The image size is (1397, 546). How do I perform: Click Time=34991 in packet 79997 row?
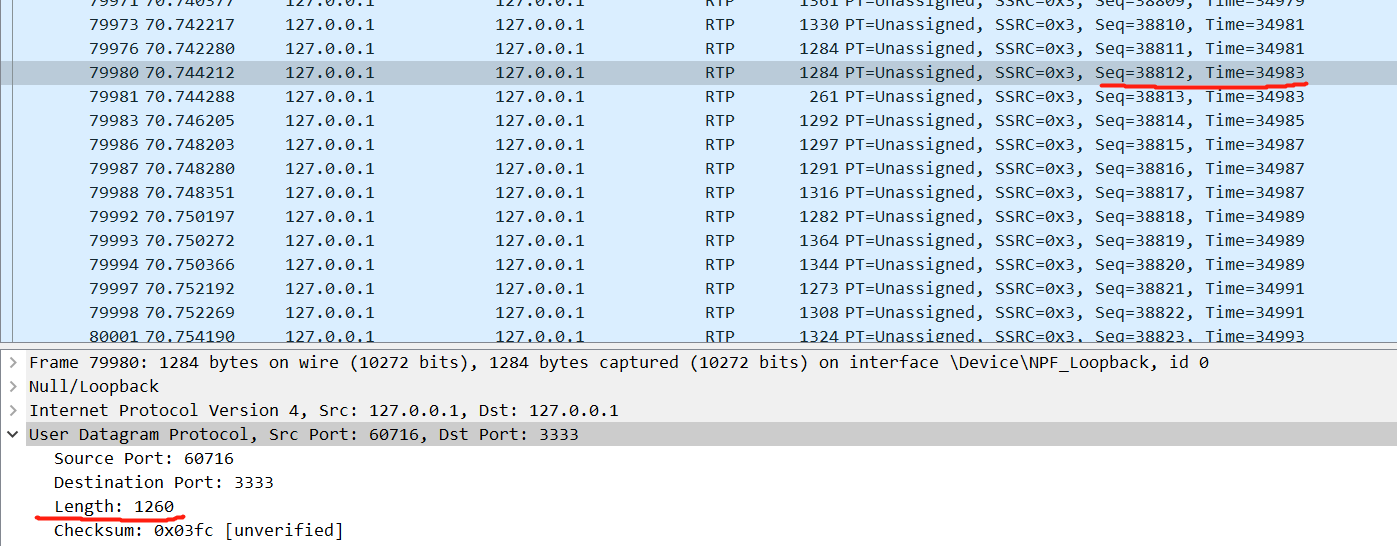(1255, 288)
